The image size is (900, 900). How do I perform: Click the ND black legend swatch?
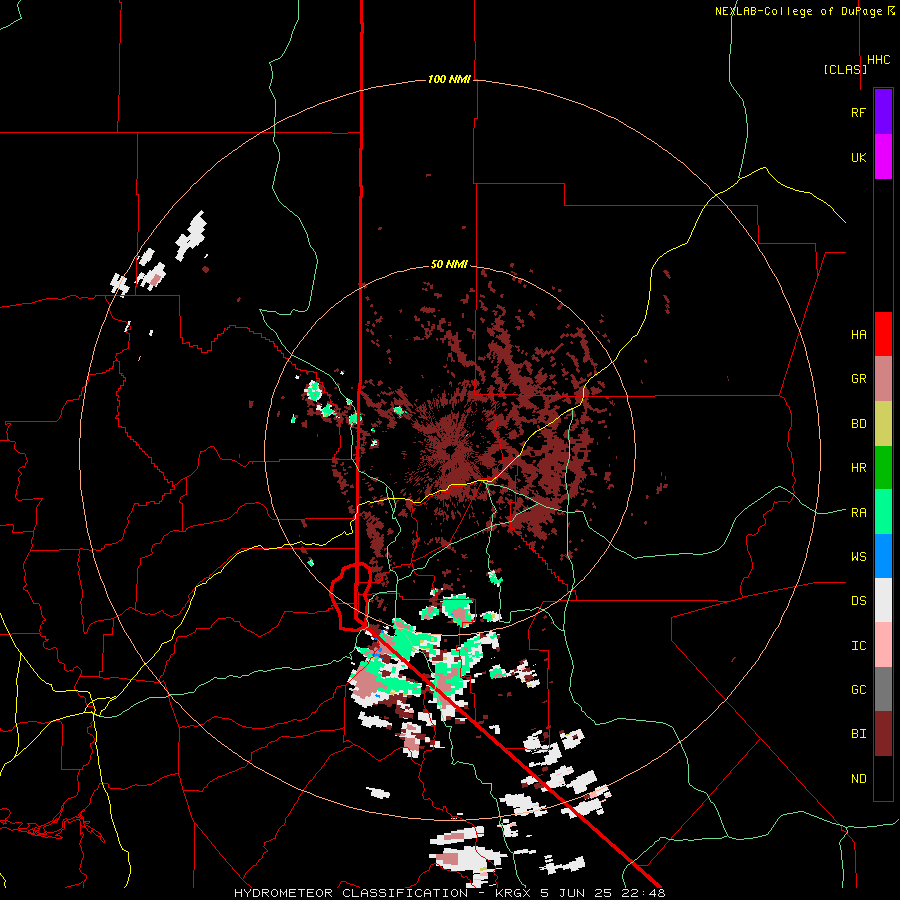click(883, 778)
